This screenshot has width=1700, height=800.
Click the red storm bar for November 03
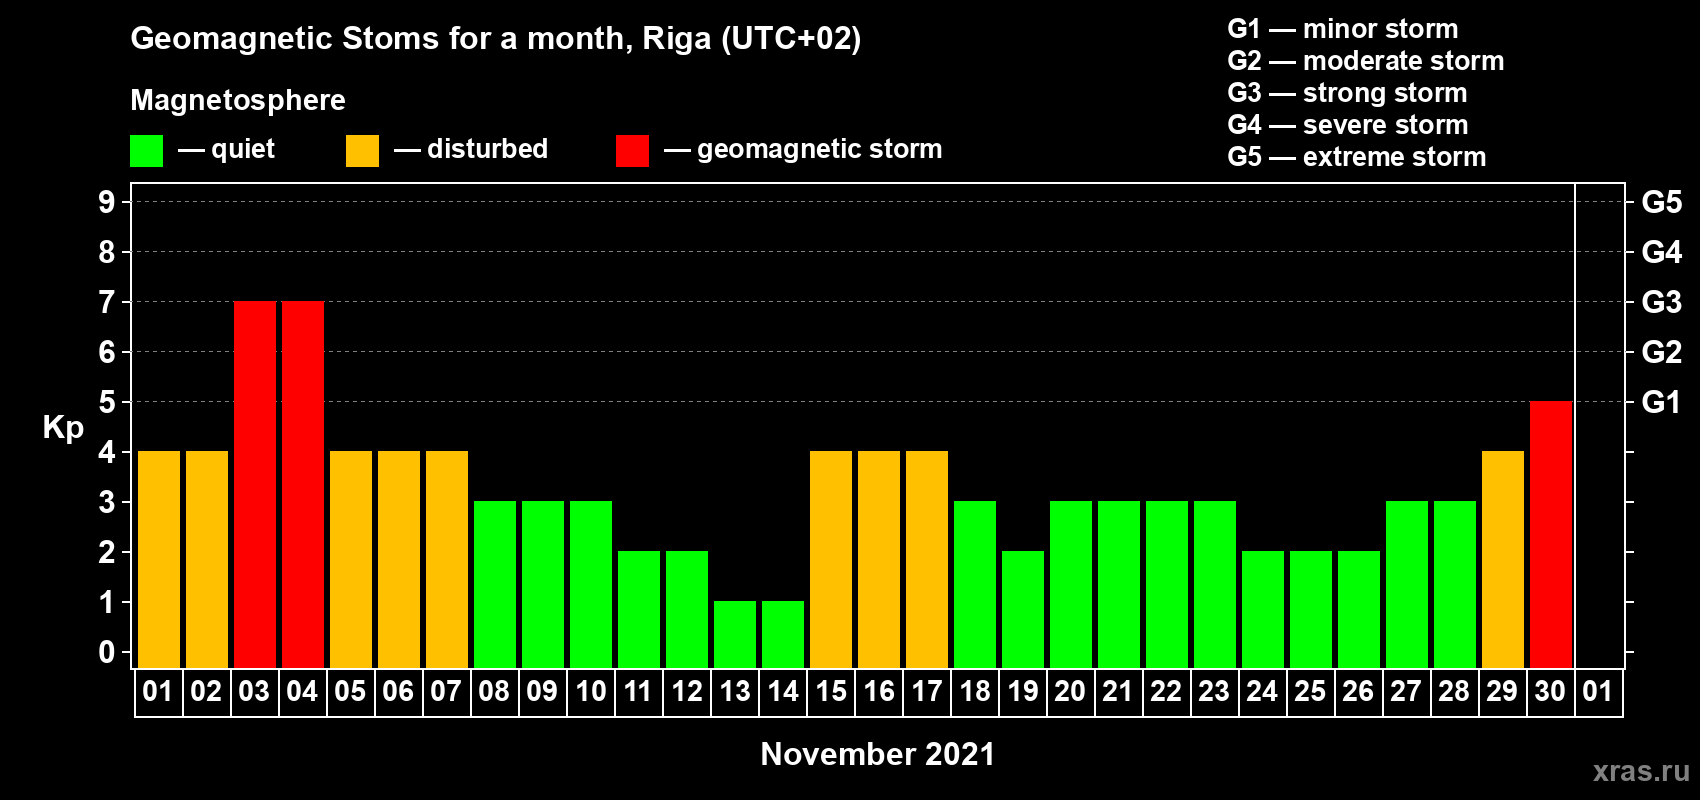click(255, 484)
